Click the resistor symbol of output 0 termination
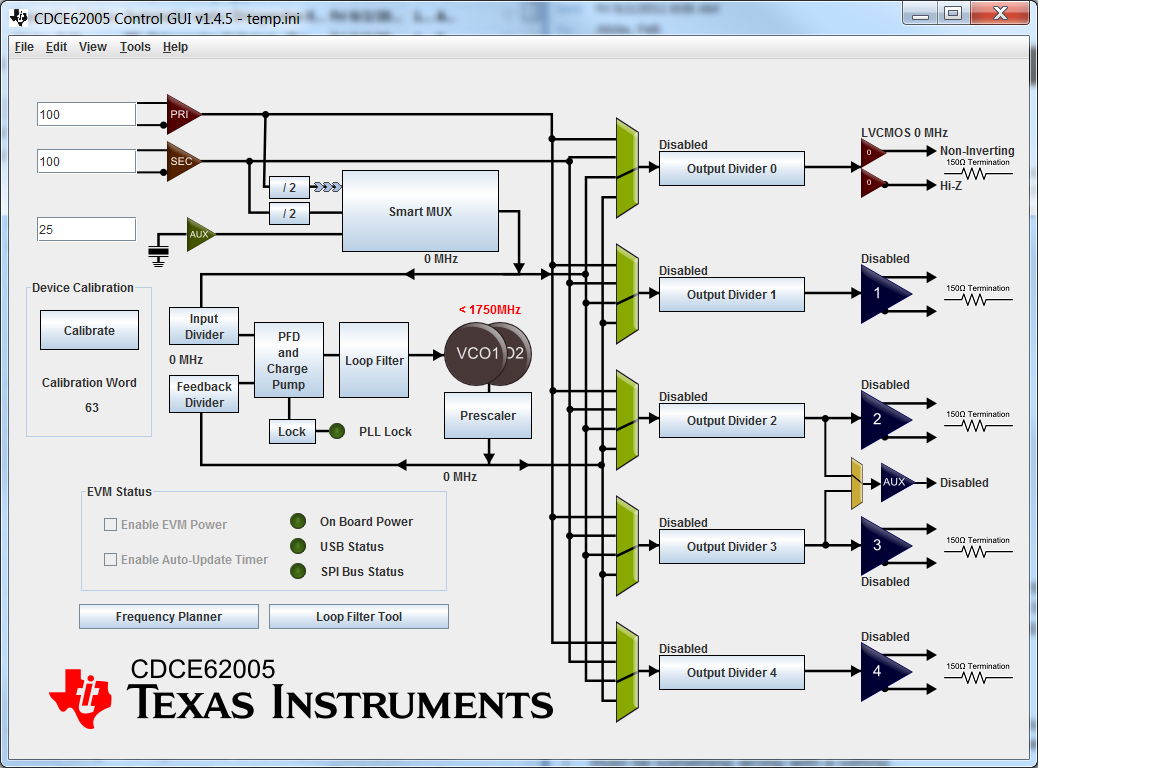1152x768 pixels. 977,174
